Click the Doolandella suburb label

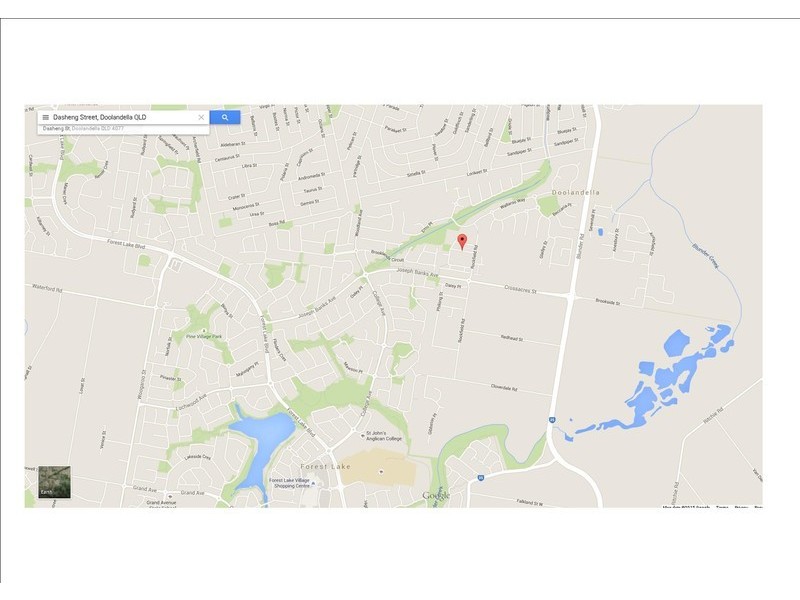tap(576, 192)
